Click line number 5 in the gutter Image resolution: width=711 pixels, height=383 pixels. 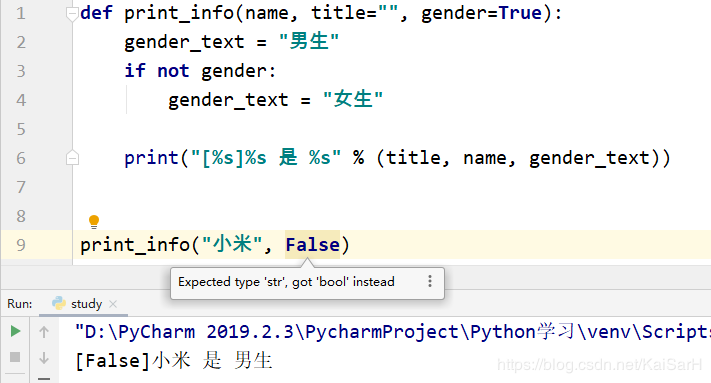tap(21, 129)
